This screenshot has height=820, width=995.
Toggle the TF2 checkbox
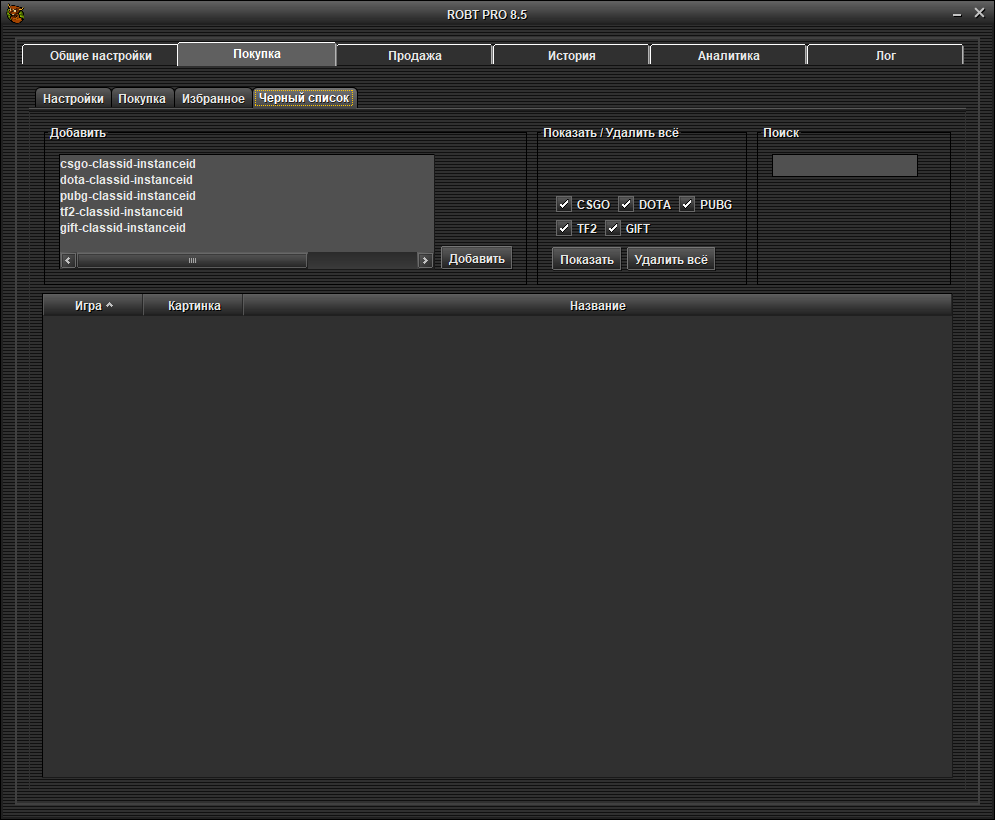tap(564, 228)
